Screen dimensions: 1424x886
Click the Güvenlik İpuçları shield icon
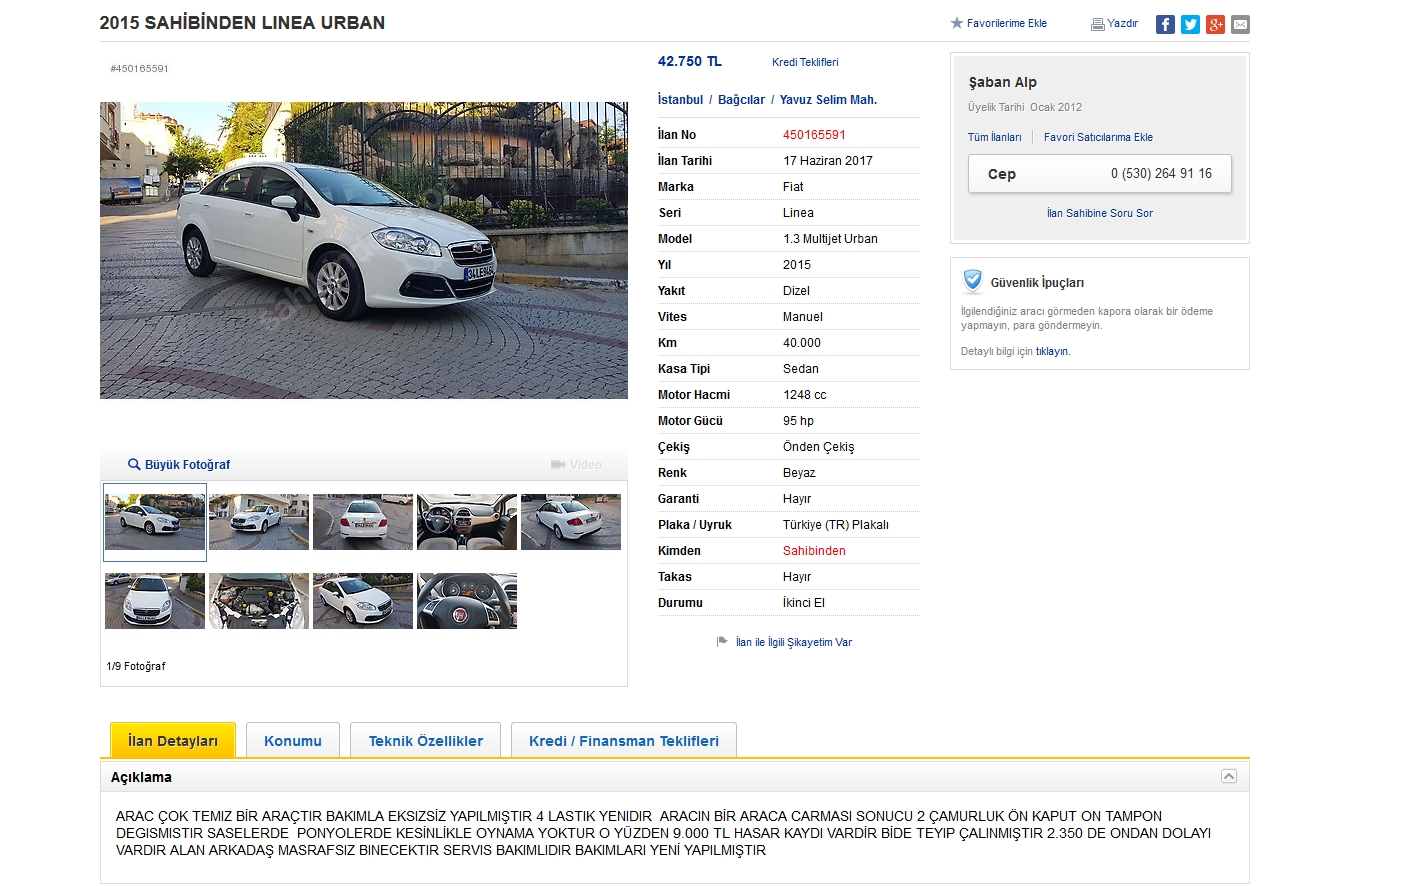[972, 281]
